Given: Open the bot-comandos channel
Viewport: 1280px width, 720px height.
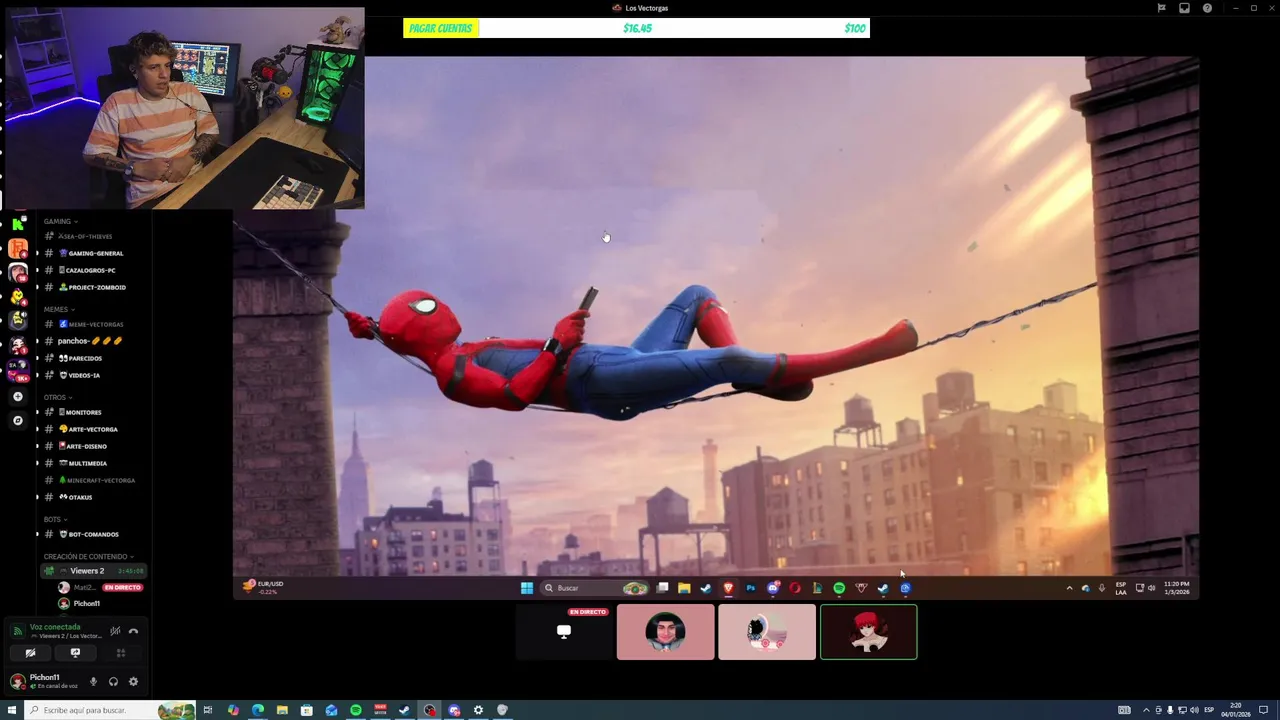Looking at the screenshot, I should tap(91, 534).
